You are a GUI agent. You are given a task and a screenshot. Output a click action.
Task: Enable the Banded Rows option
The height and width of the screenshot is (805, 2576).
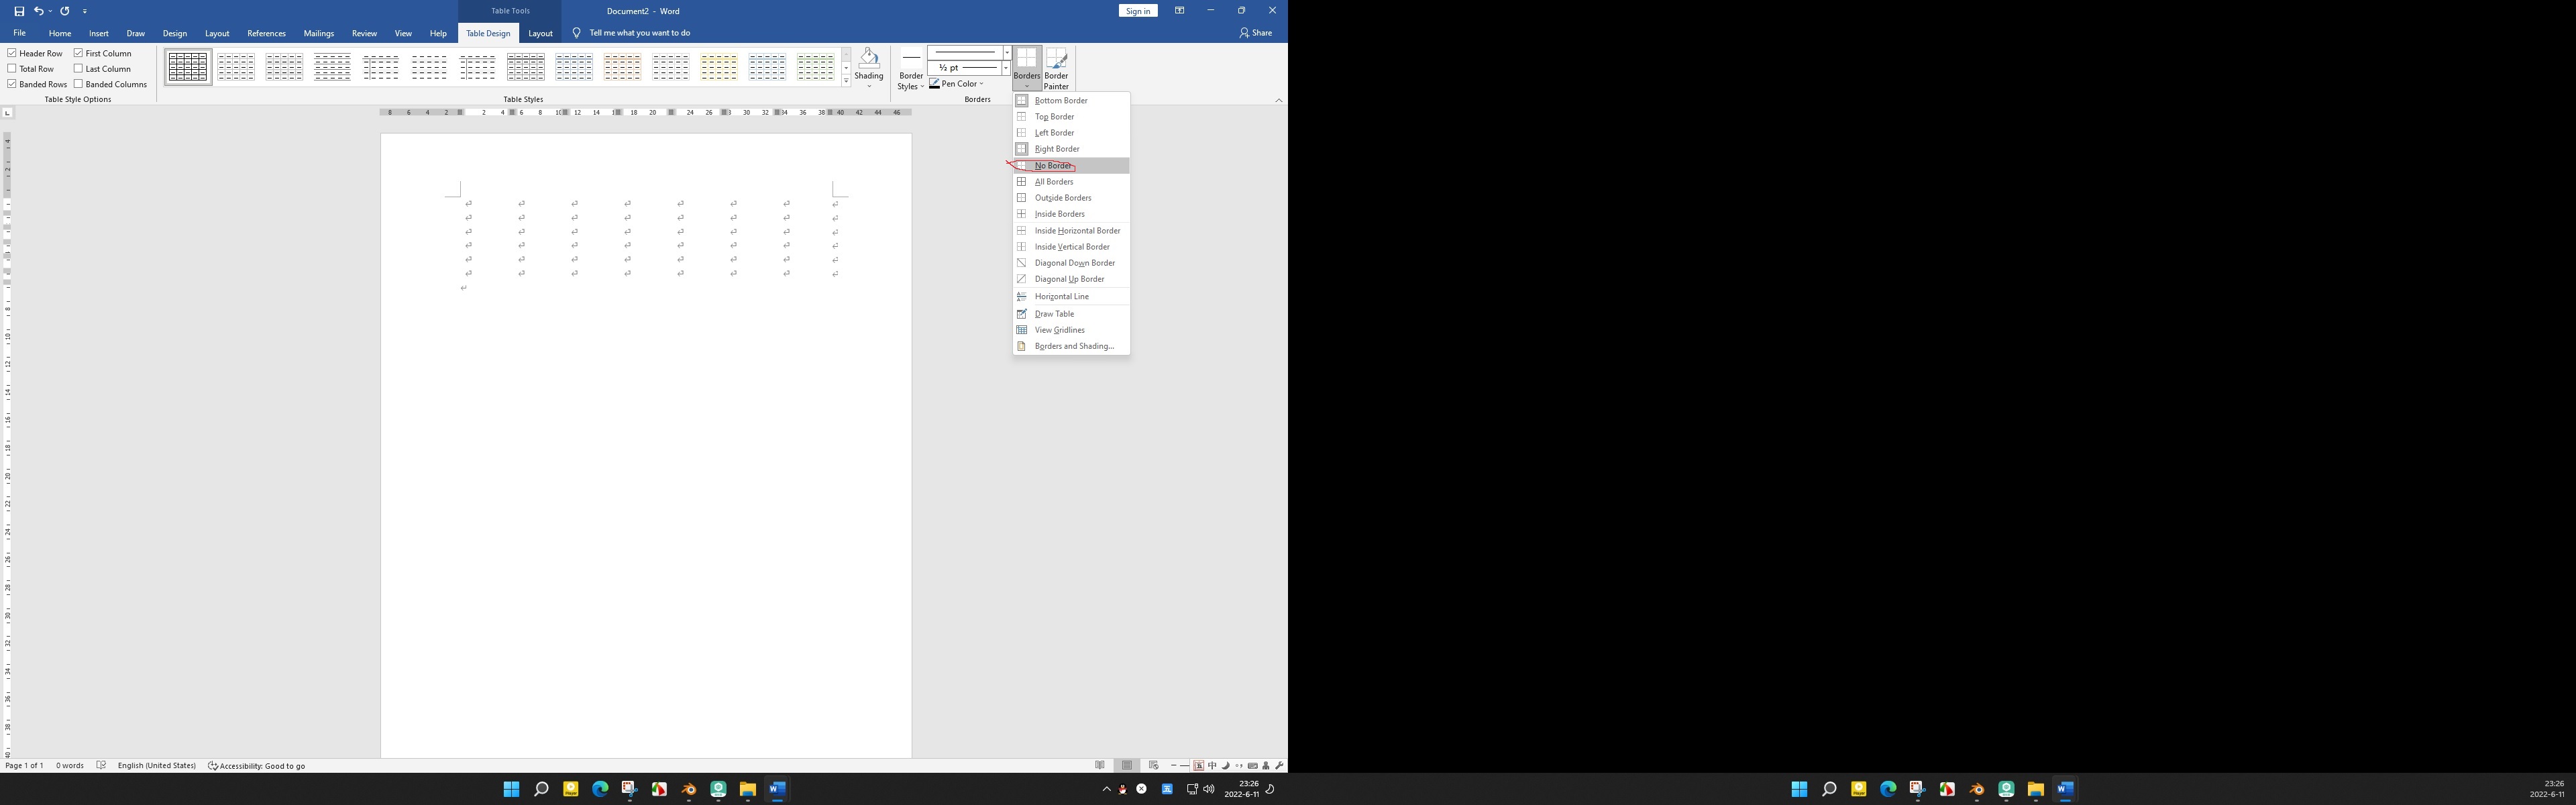11,84
